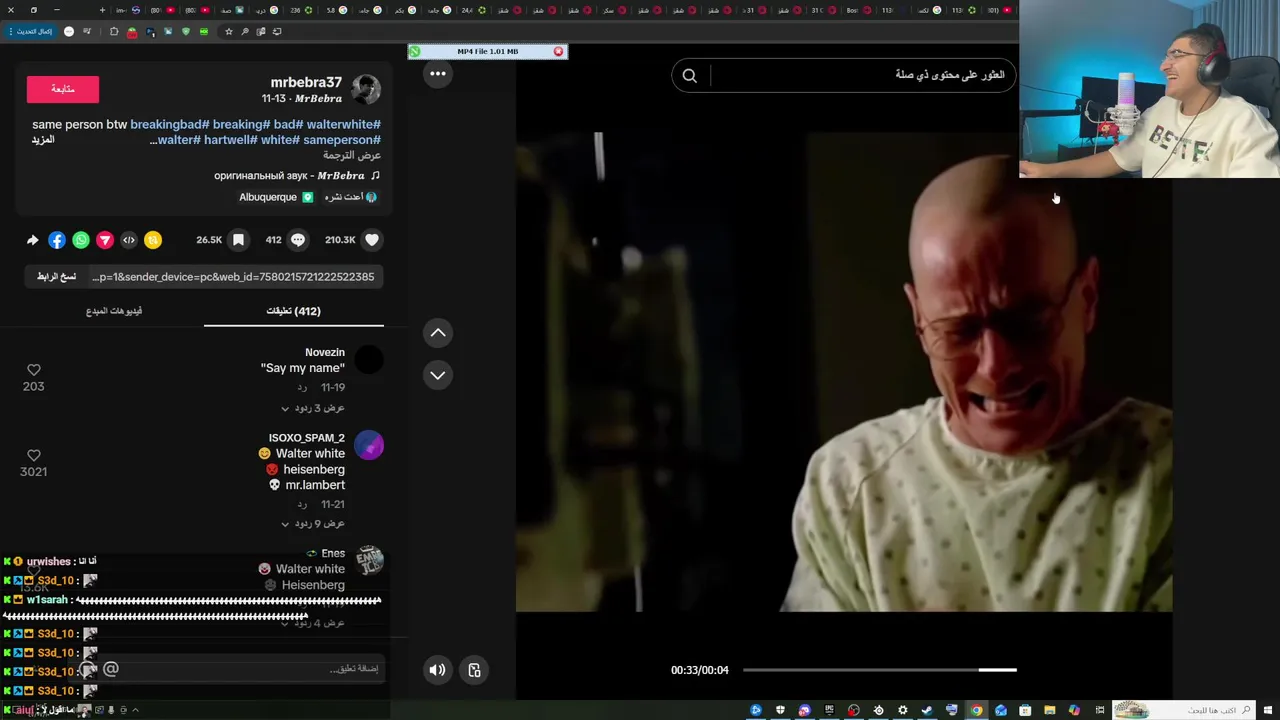Bookmark this page with the star icon
Viewport: 1280px width, 720px height.
point(228,31)
